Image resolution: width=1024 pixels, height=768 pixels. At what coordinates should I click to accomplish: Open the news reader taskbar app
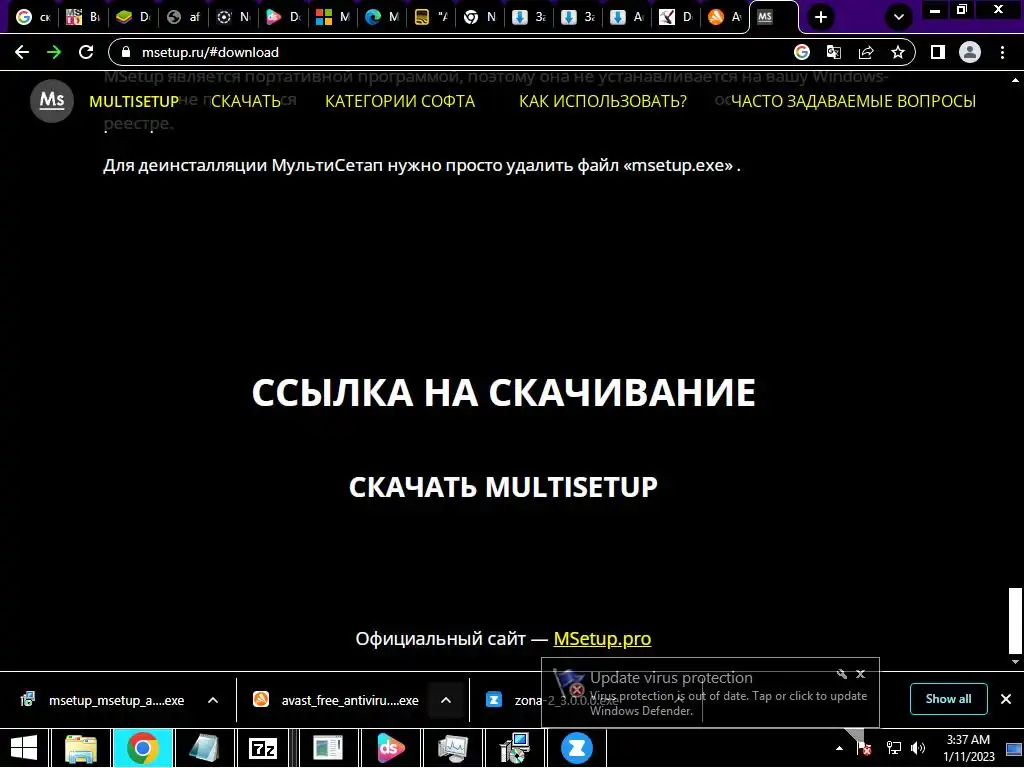click(x=328, y=748)
